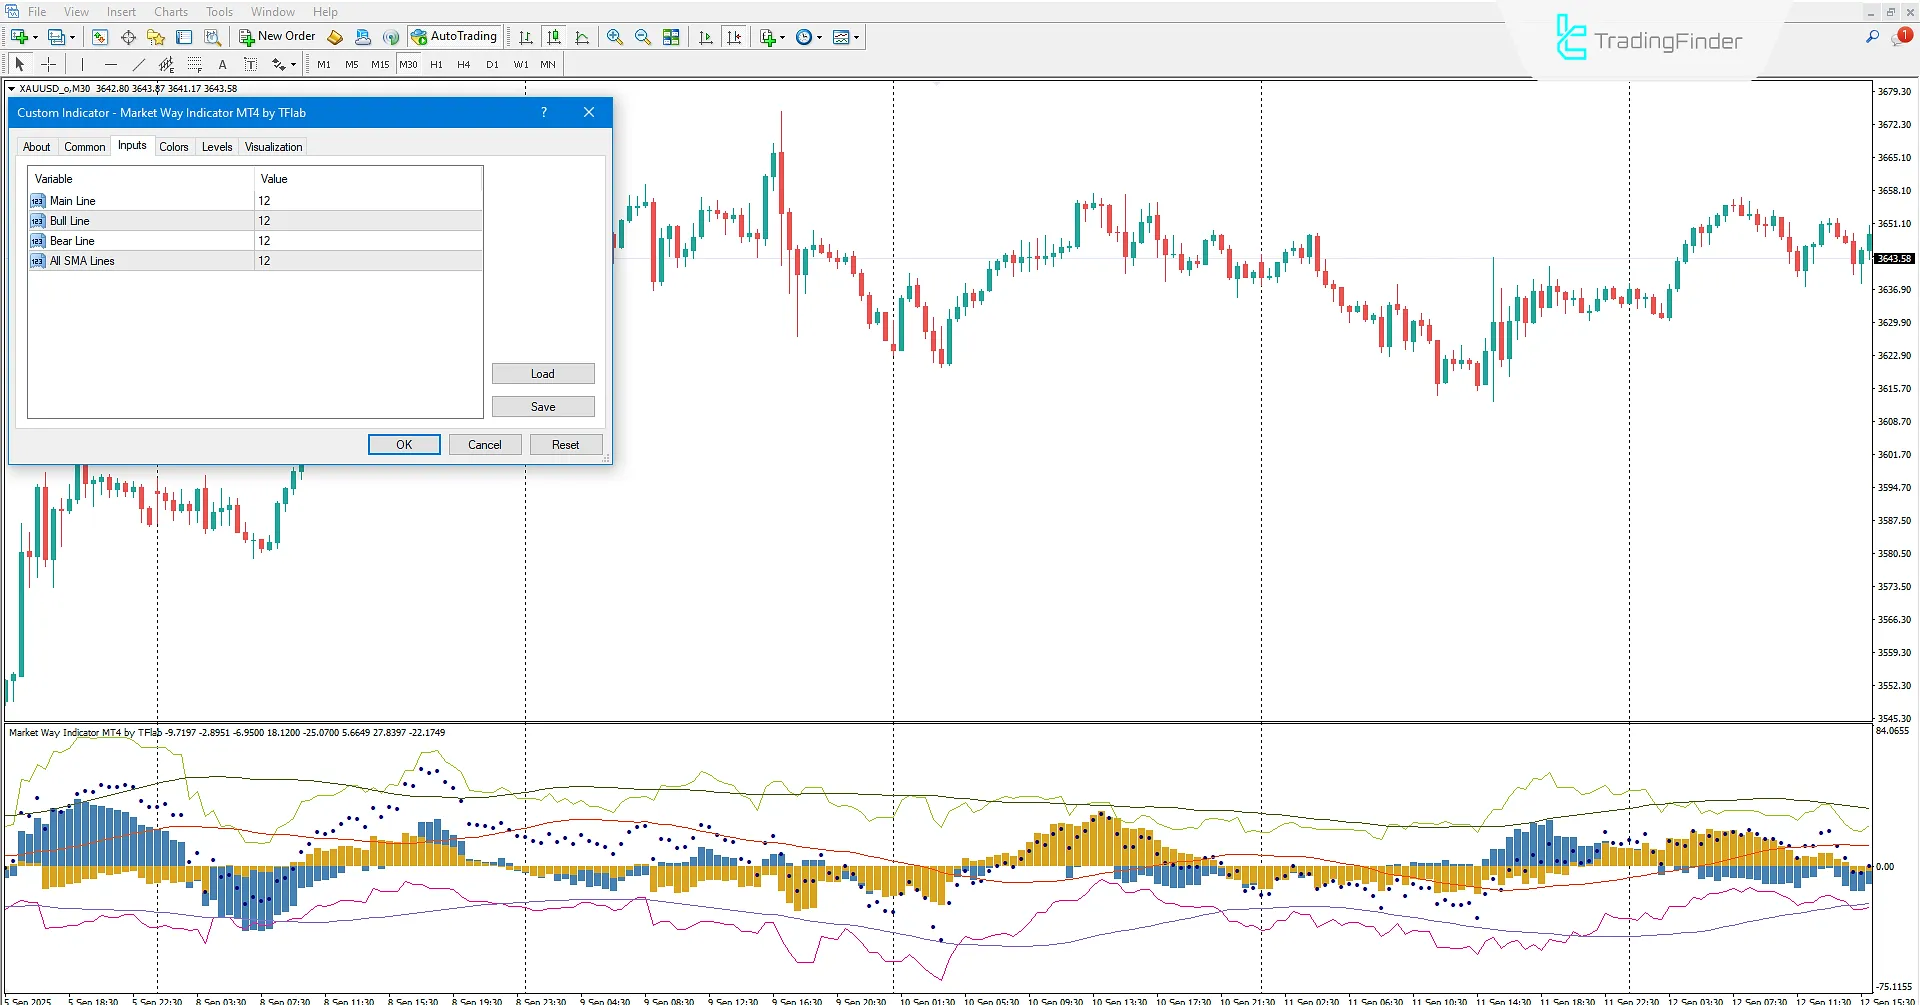This screenshot has height=1005, width=1920.
Task: Switch chart to line display mode
Action: pyautogui.click(x=582, y=37)
